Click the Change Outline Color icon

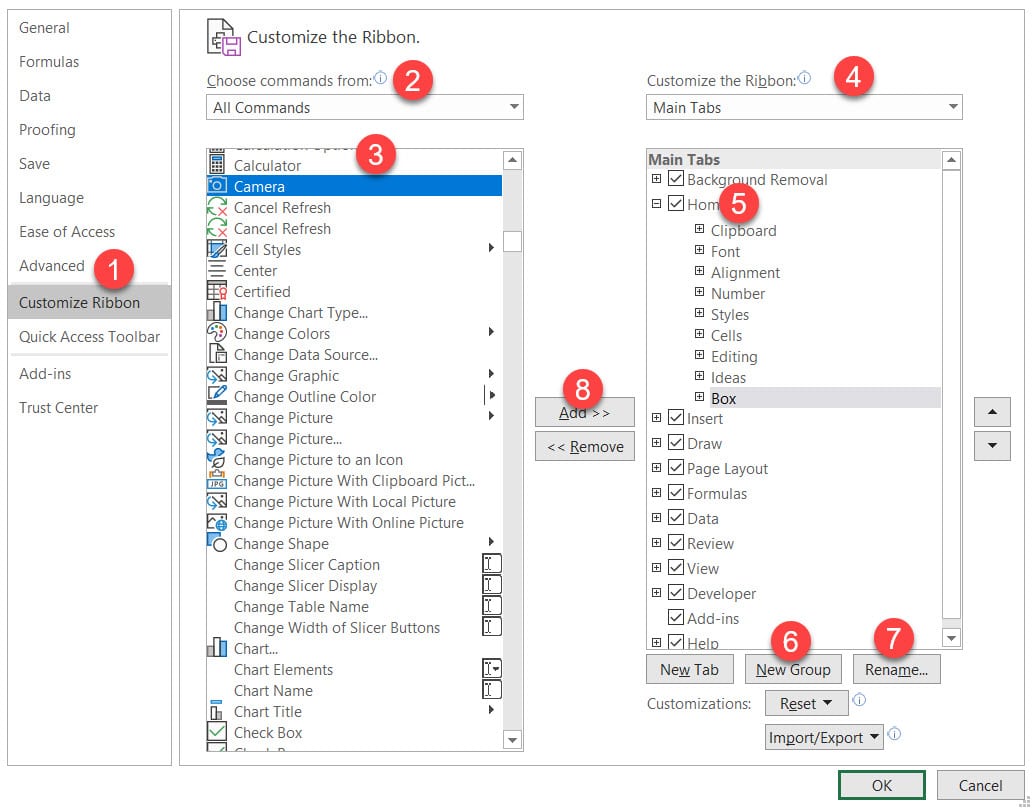217,396
